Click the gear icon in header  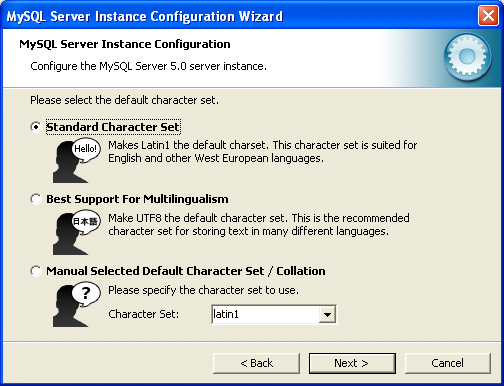[x=467, y=57]
